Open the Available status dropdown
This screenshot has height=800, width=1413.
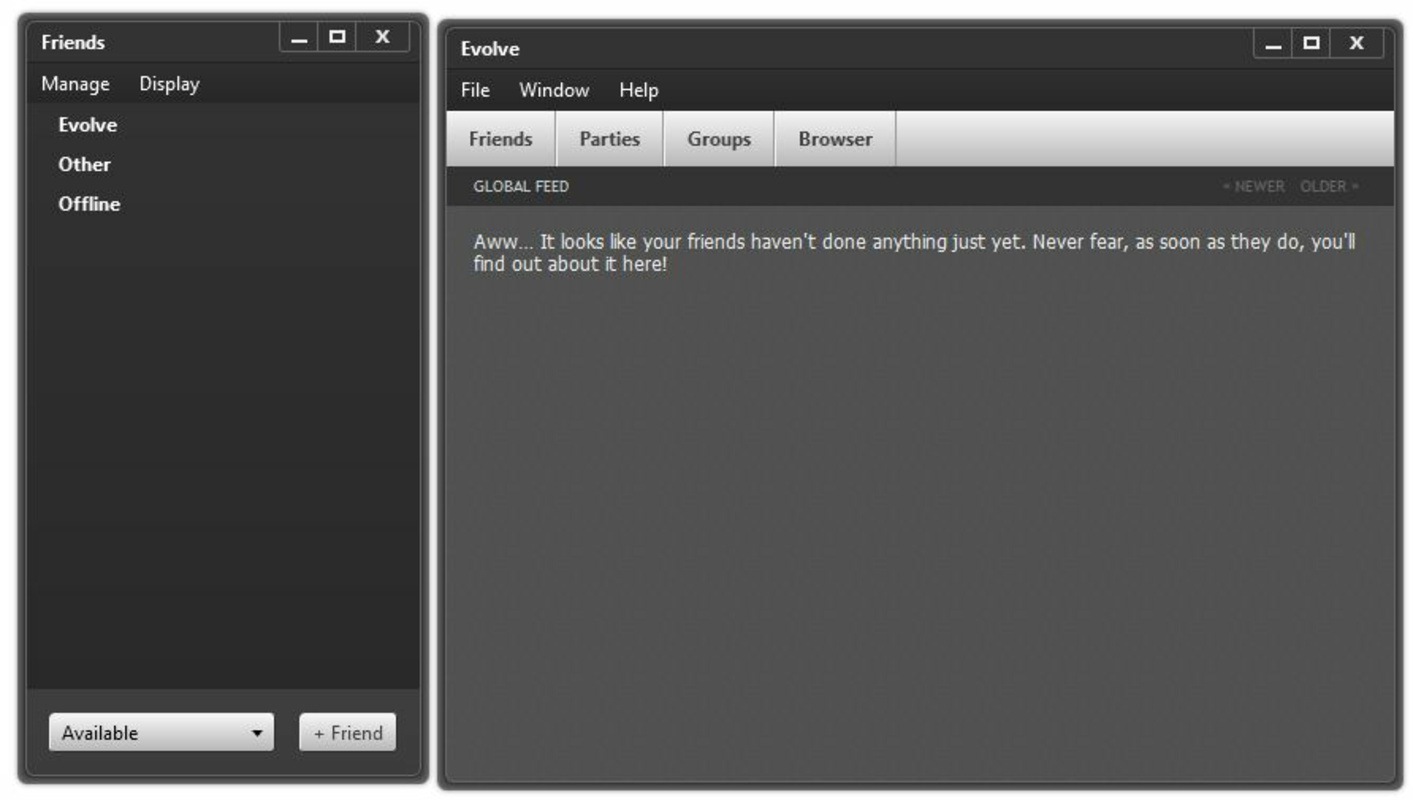[161, 733]
